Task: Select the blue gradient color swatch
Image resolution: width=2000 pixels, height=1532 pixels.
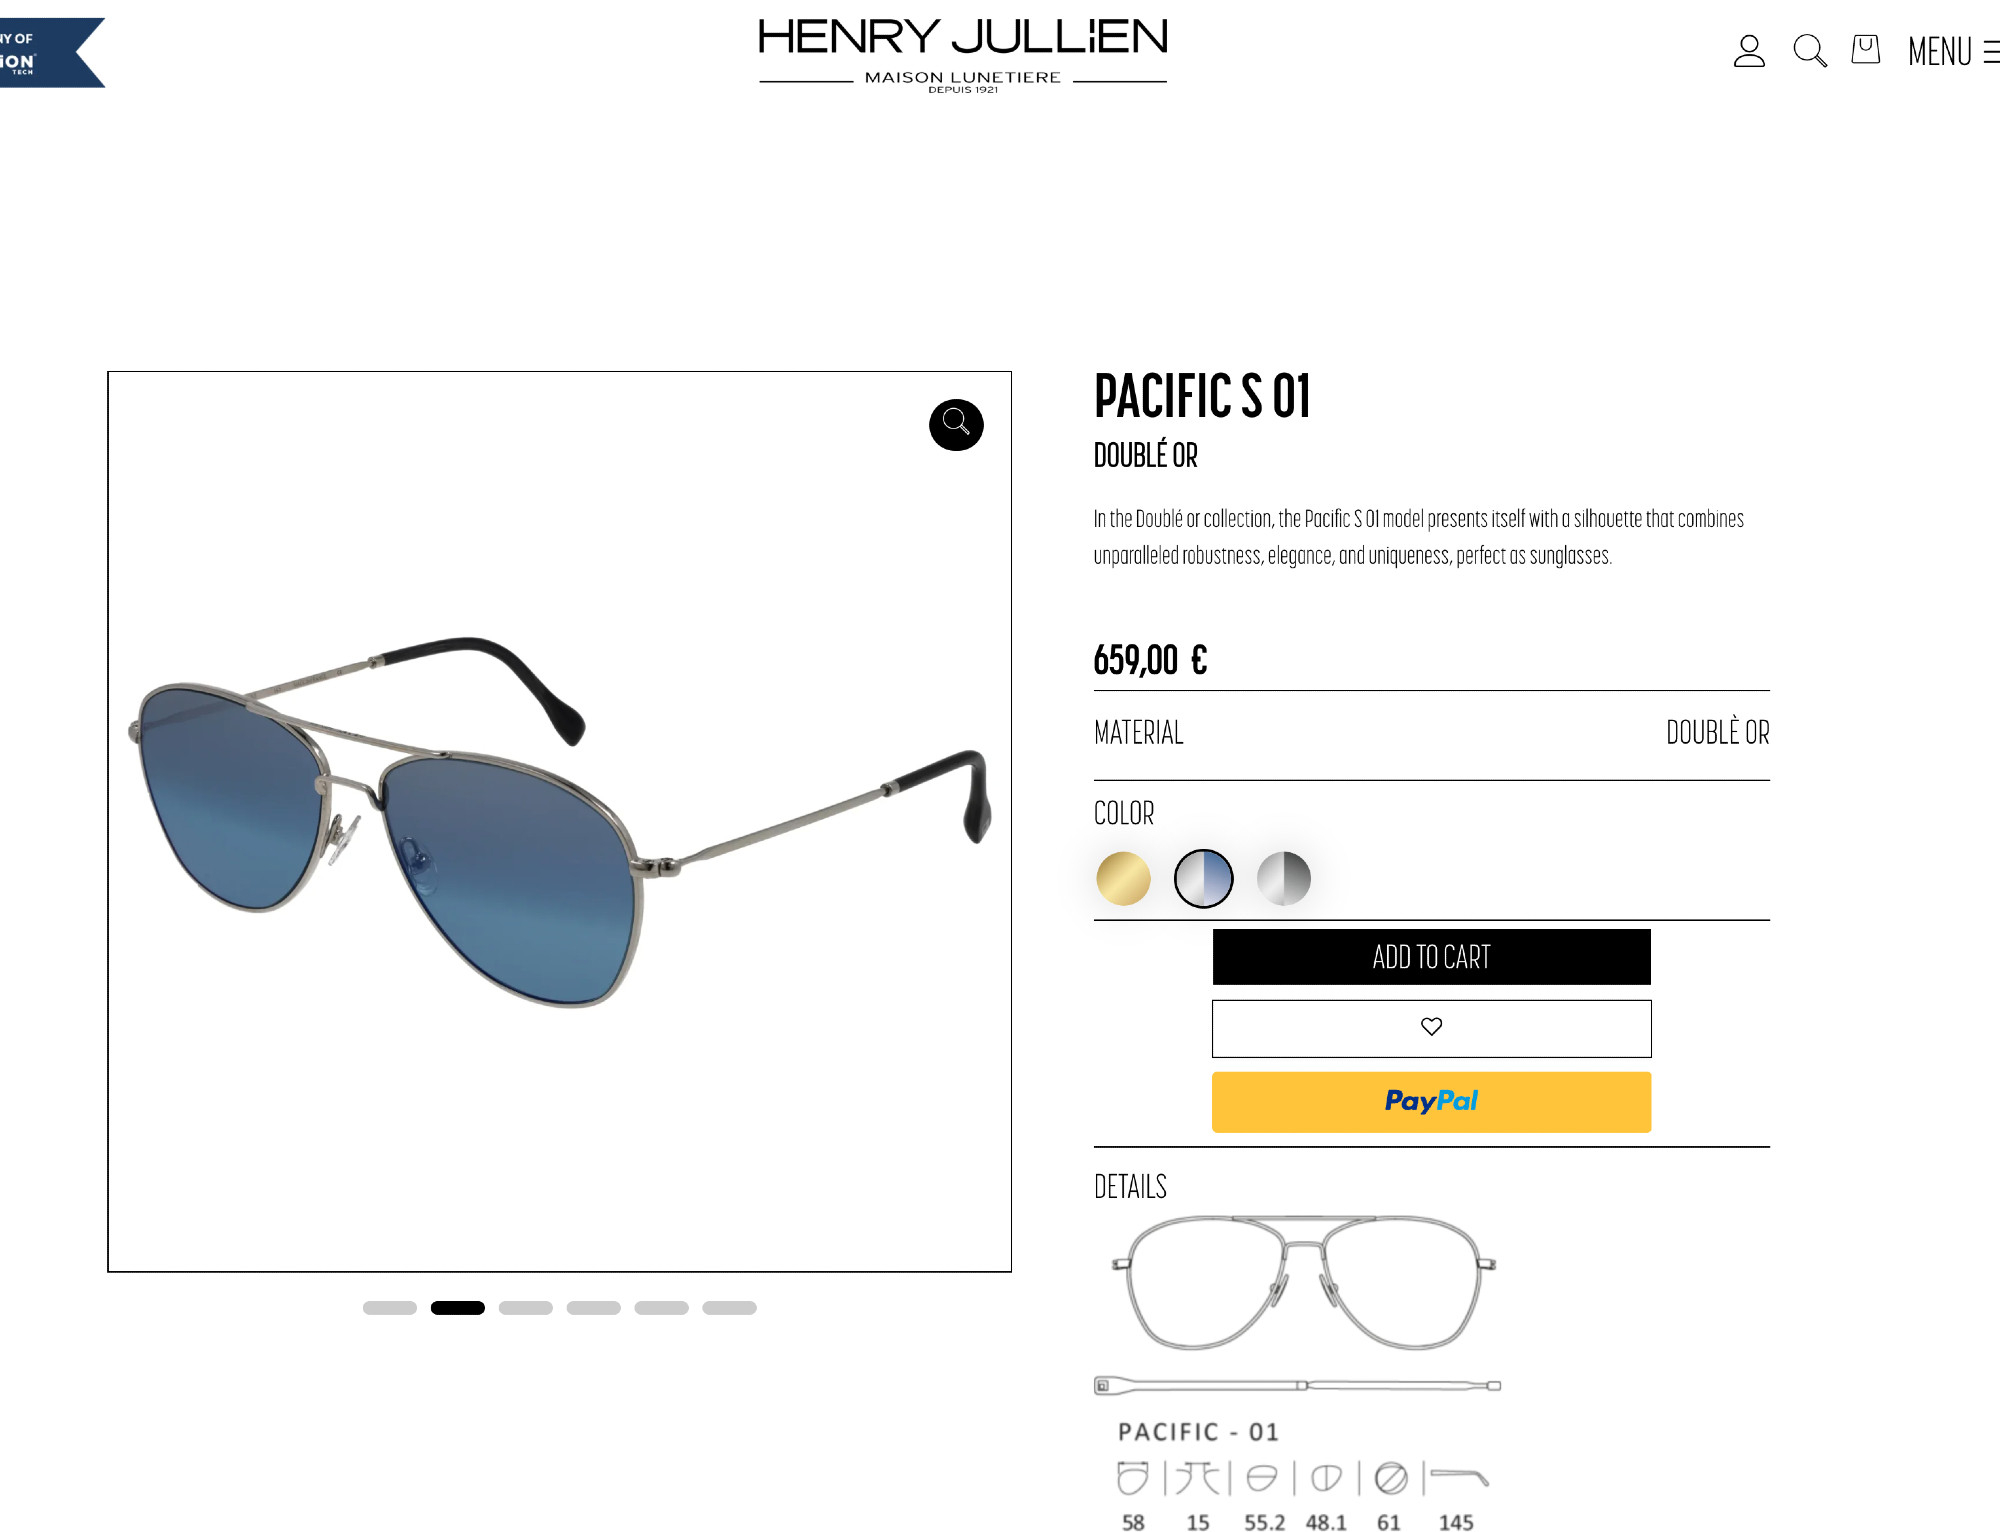Action: [1203, 878]
